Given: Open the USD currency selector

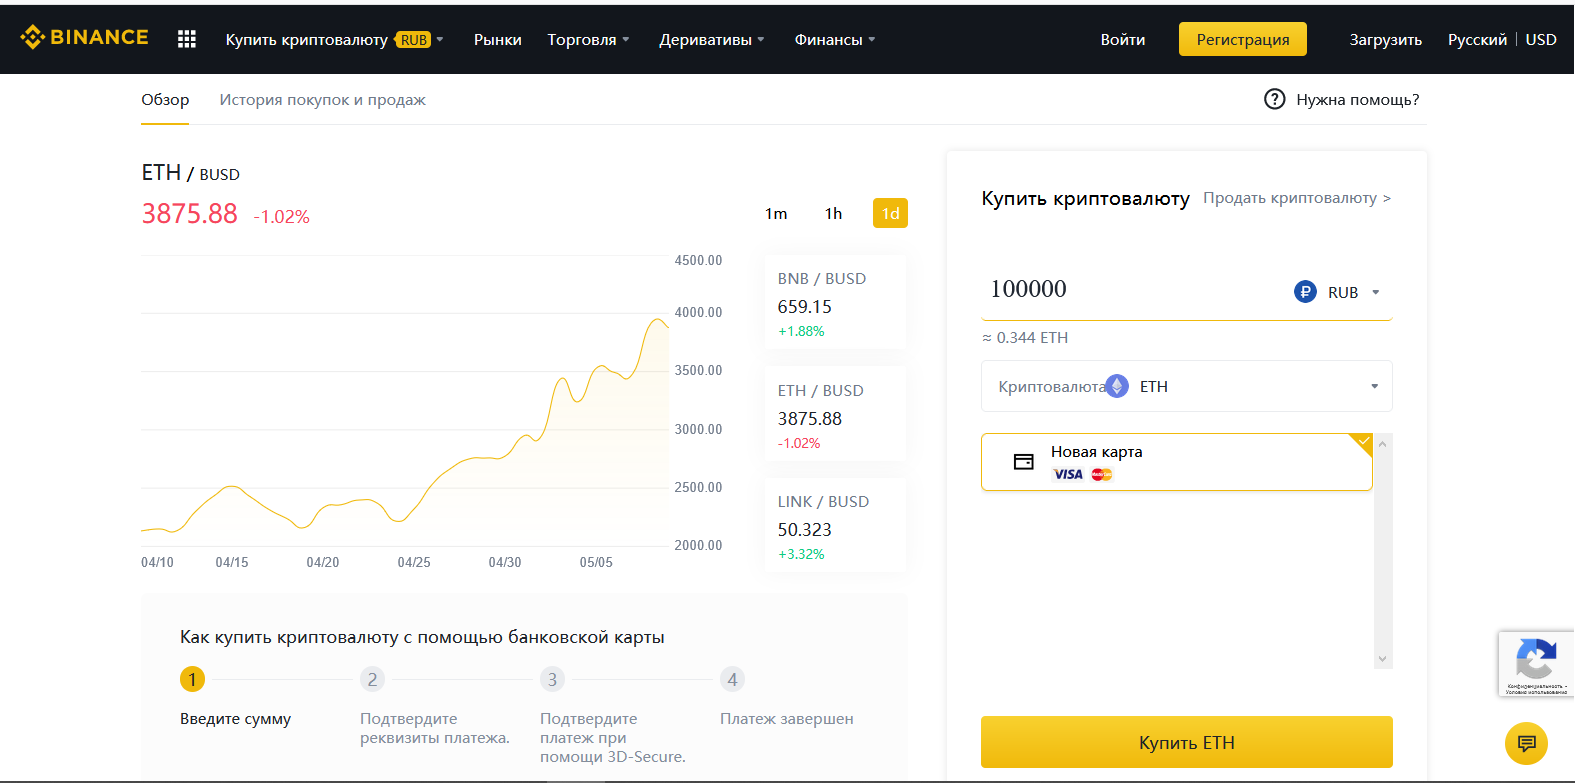Looking at the screenshot, I should pos(1541,39).
